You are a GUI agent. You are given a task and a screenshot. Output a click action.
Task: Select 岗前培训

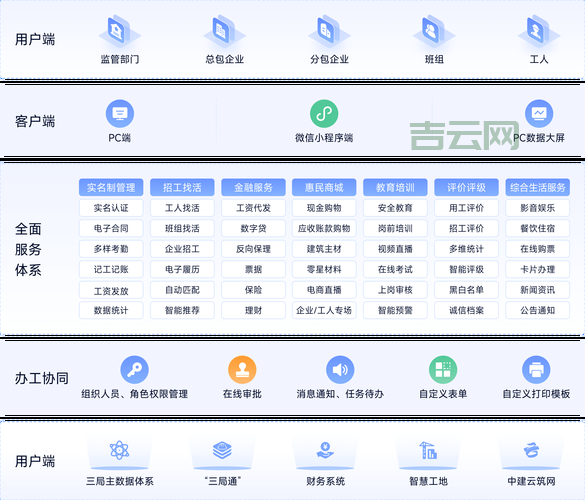pos(395,228)
